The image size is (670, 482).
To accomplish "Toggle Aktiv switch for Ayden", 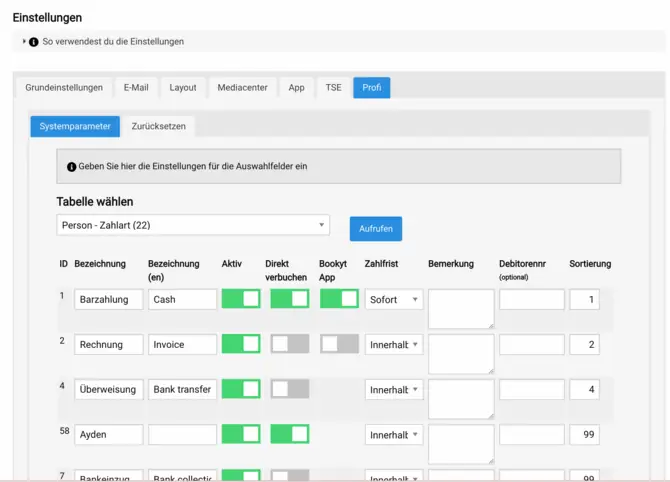I will coord(241,434).
